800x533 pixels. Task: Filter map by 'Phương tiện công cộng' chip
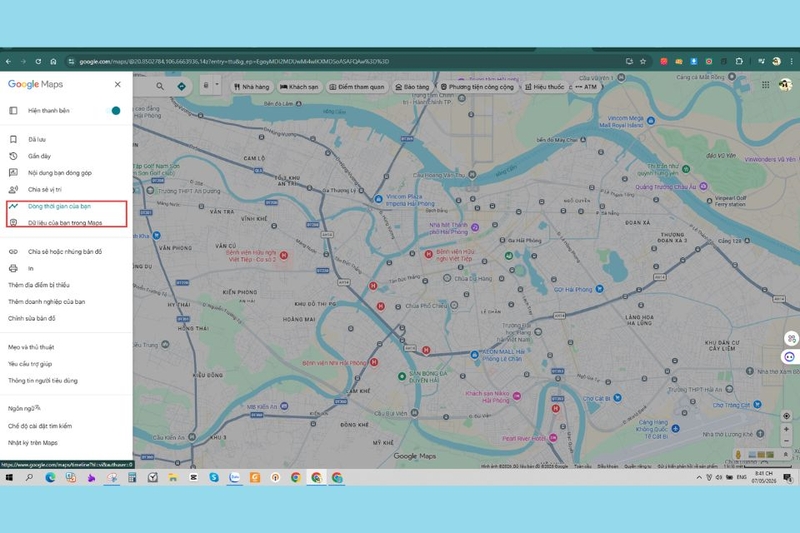pos(477,87)
